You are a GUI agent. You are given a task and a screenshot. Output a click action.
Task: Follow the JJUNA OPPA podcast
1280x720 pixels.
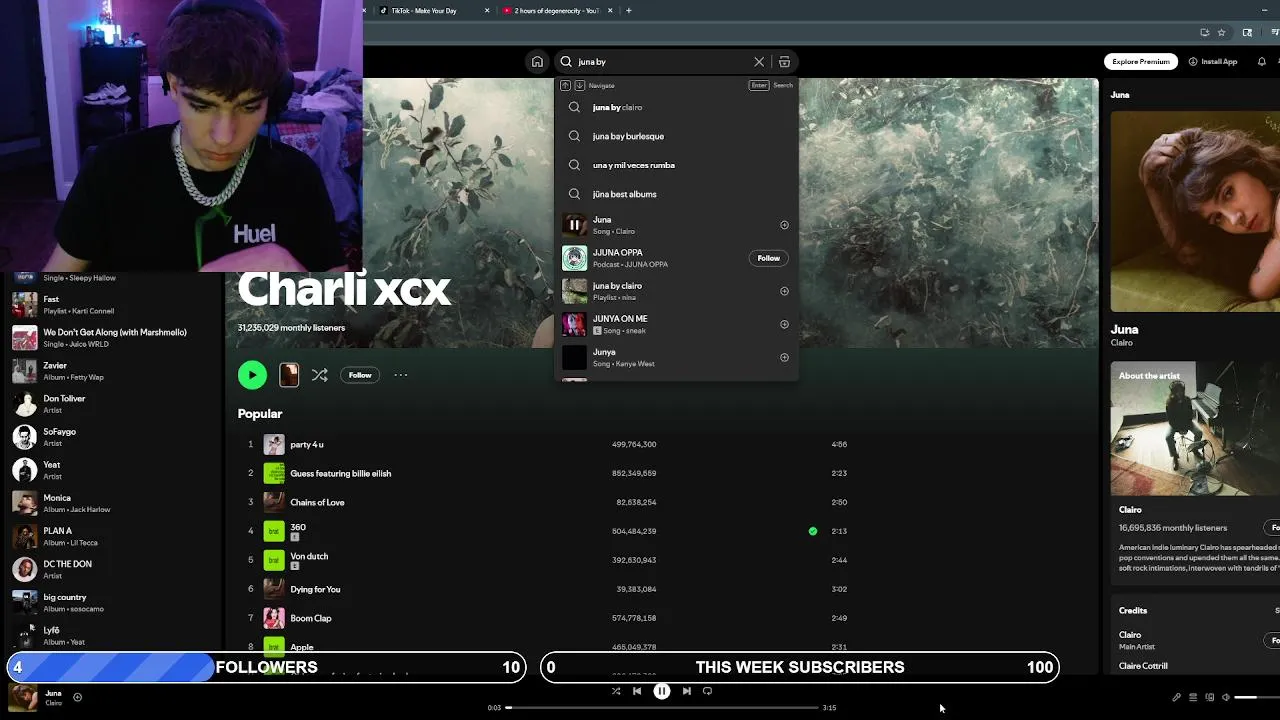(768, 258)
